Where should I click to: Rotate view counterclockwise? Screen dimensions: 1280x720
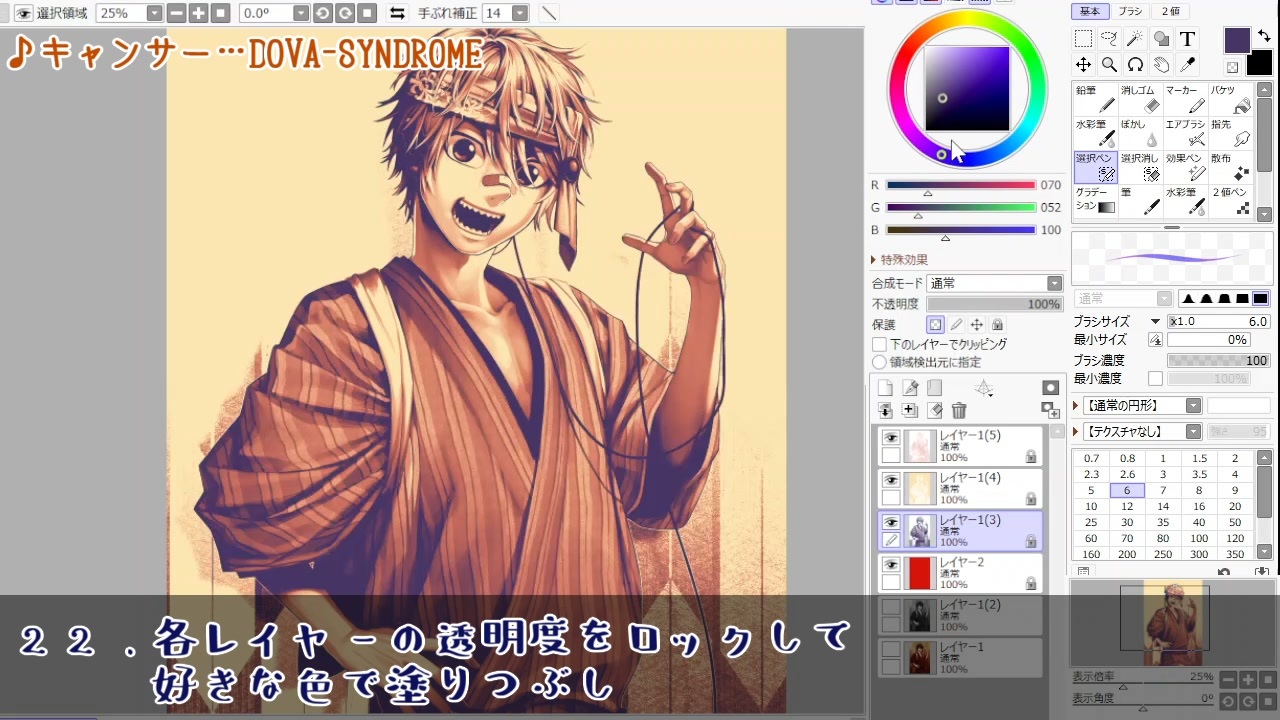pos(323,13)
